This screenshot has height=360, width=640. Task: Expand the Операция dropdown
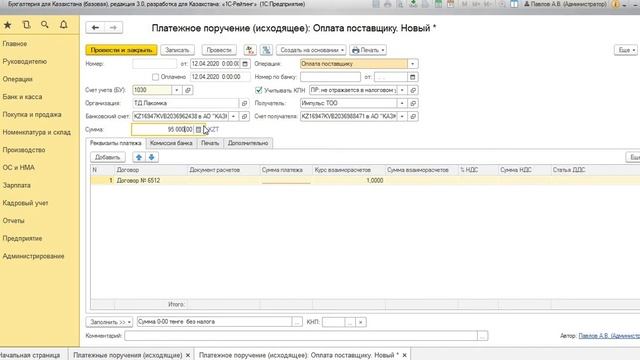coord(413,64)
